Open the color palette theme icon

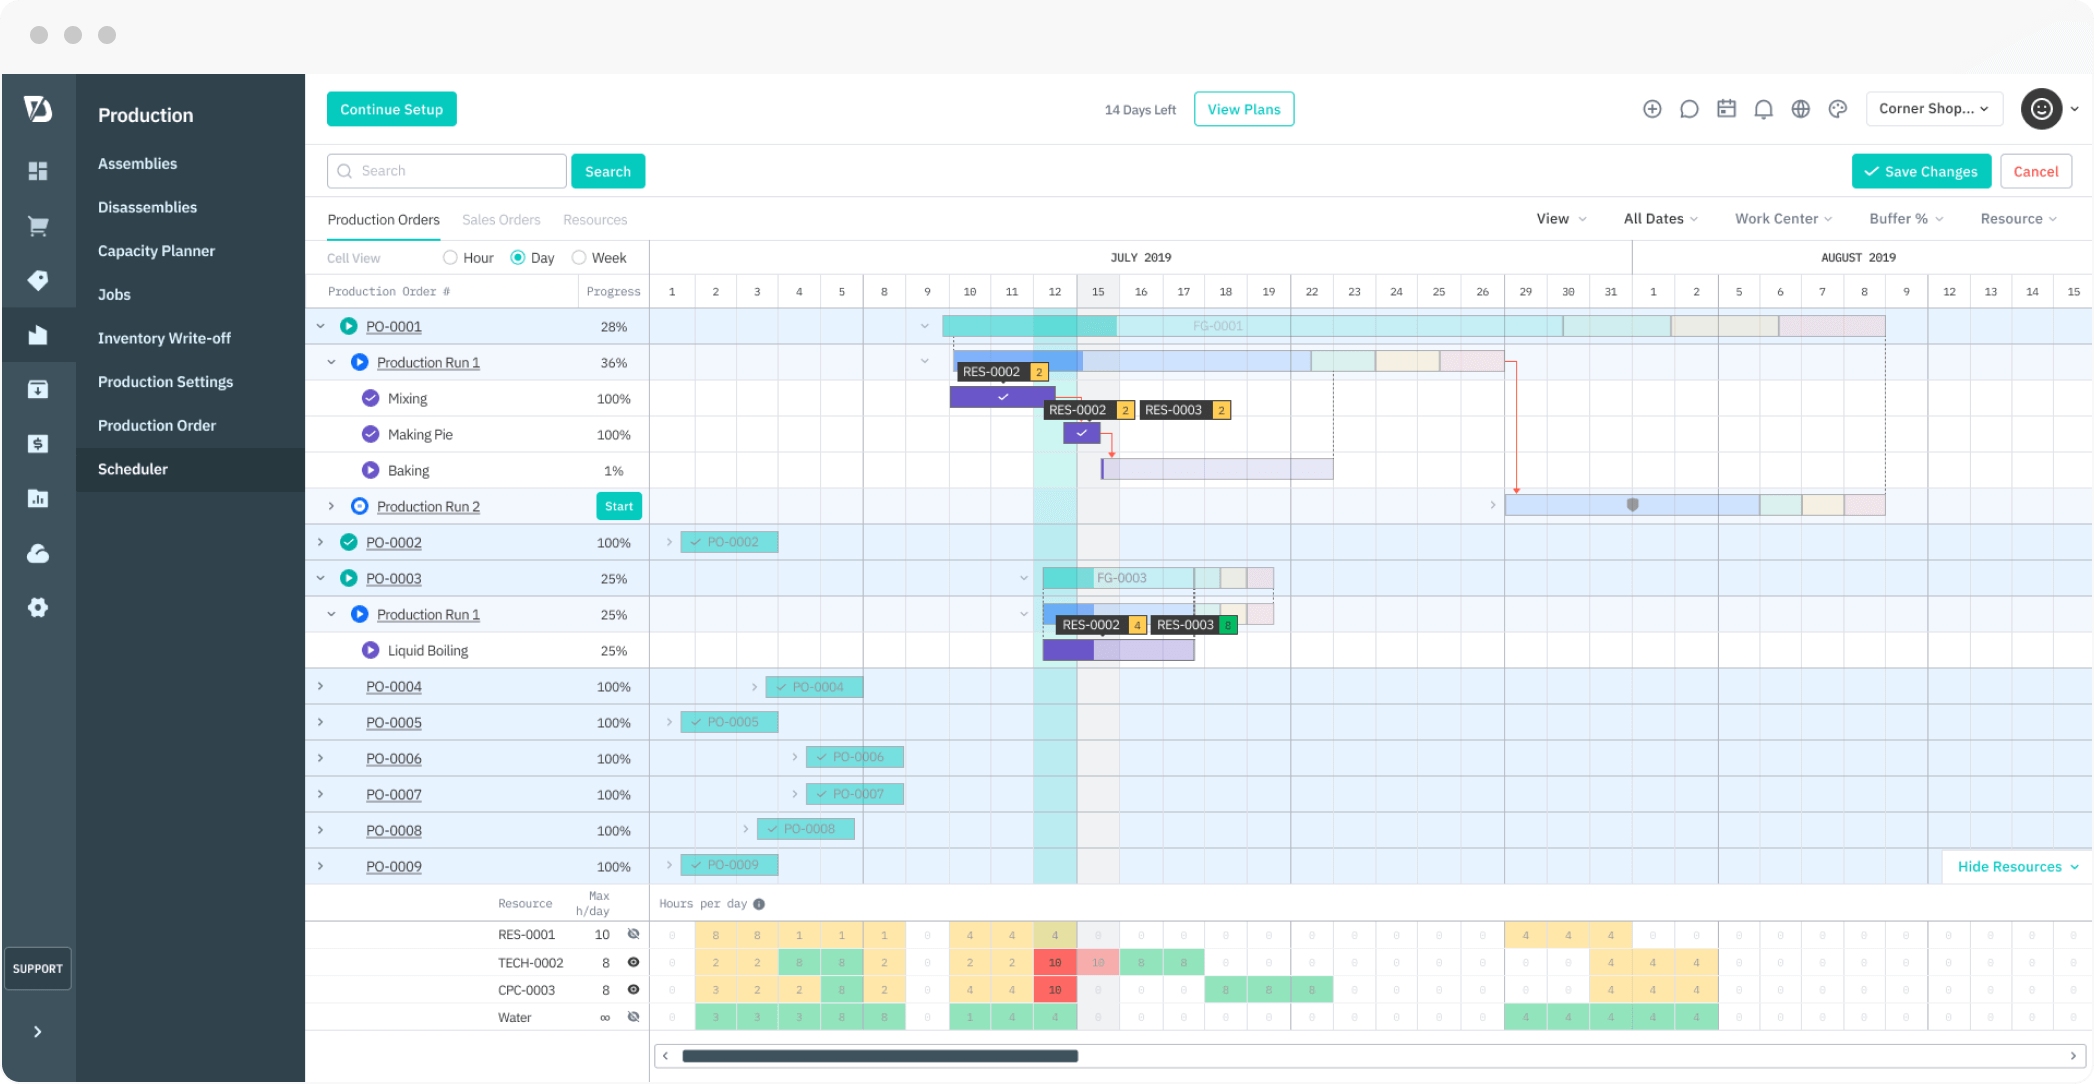click(1837, 109)
